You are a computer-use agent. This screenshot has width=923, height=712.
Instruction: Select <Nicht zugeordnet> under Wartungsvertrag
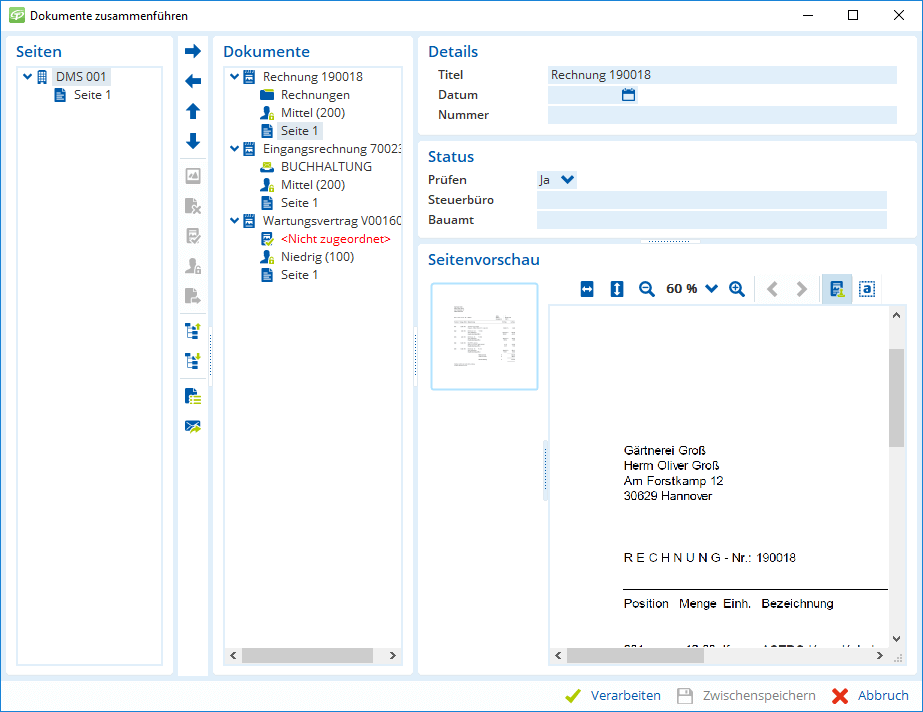pos(335,239)
